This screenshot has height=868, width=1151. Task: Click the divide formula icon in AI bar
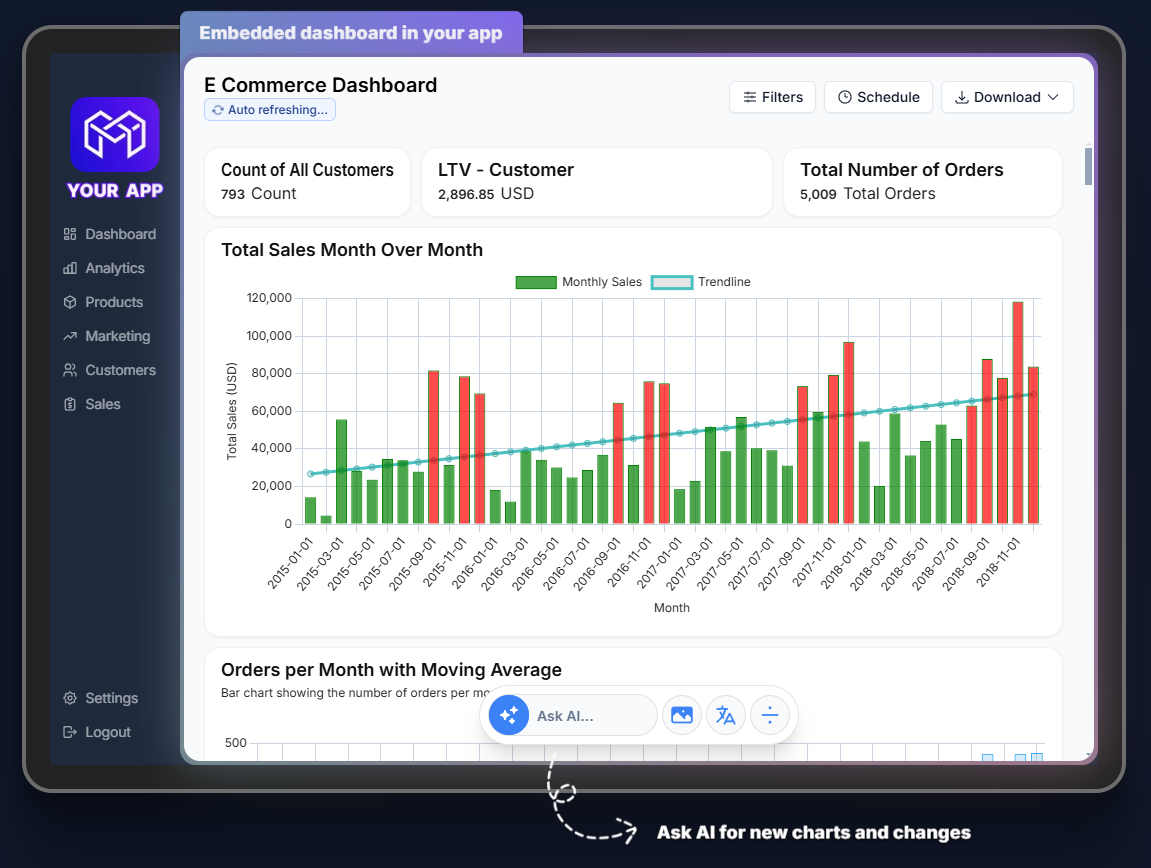(770, 715)
